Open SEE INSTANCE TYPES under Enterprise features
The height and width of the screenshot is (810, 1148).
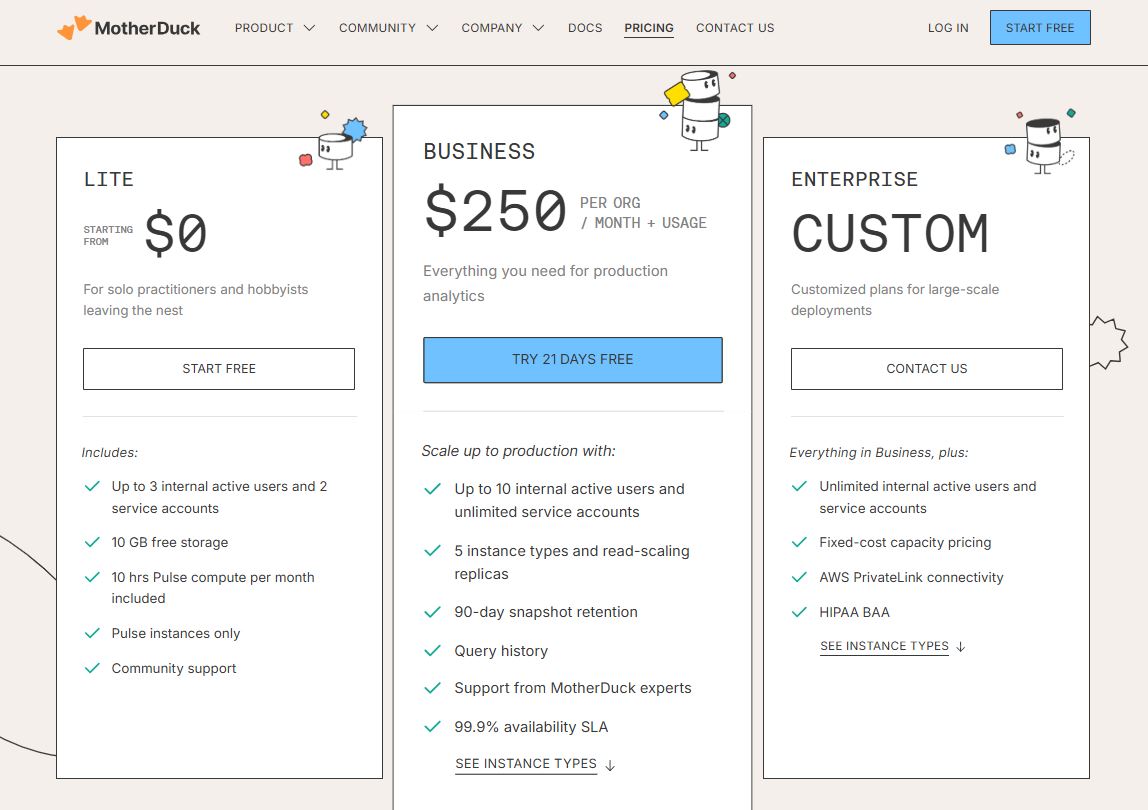pyautogui.click(x=884, y=646)
